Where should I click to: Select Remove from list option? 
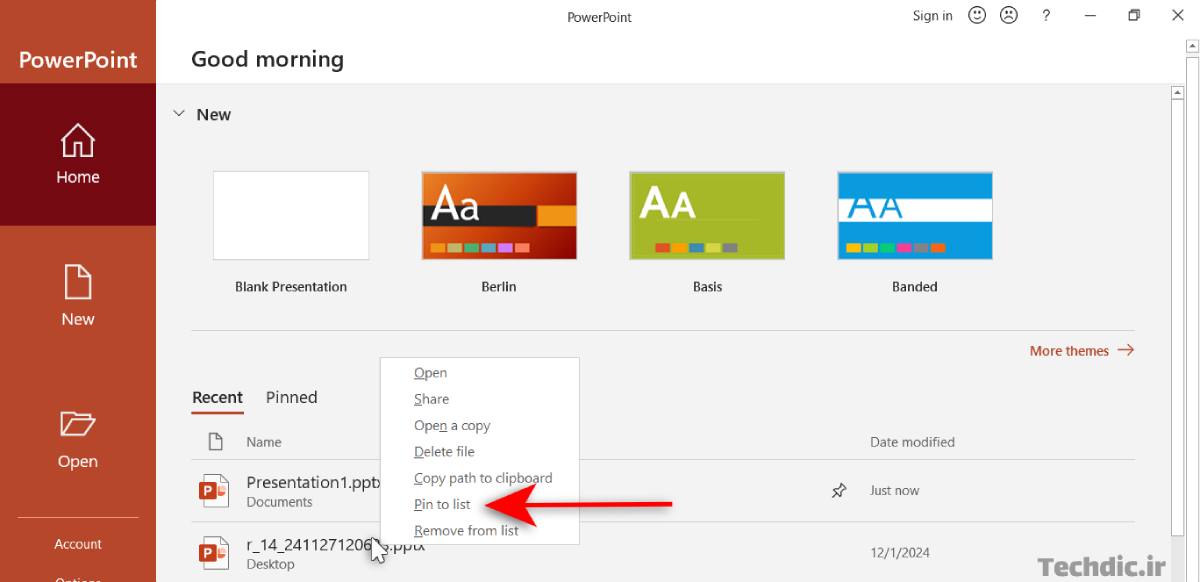pos(466,531)
